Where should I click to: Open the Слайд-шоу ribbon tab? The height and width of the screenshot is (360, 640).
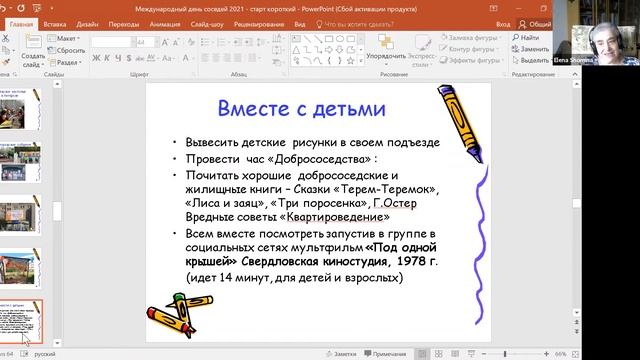(207, 24)
